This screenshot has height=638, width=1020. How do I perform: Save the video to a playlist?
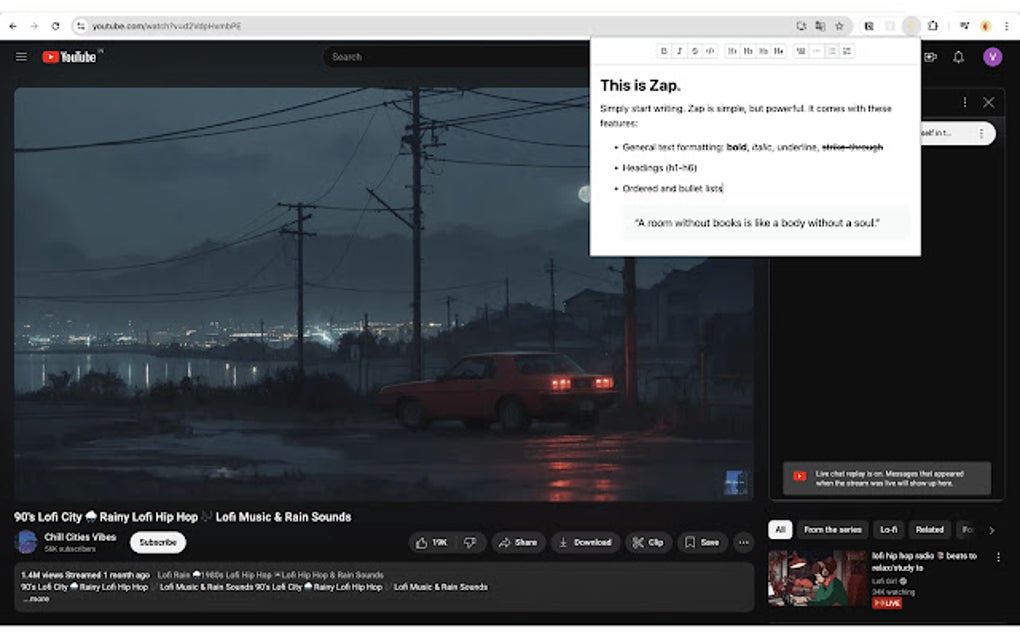click(x=703, y=542)
